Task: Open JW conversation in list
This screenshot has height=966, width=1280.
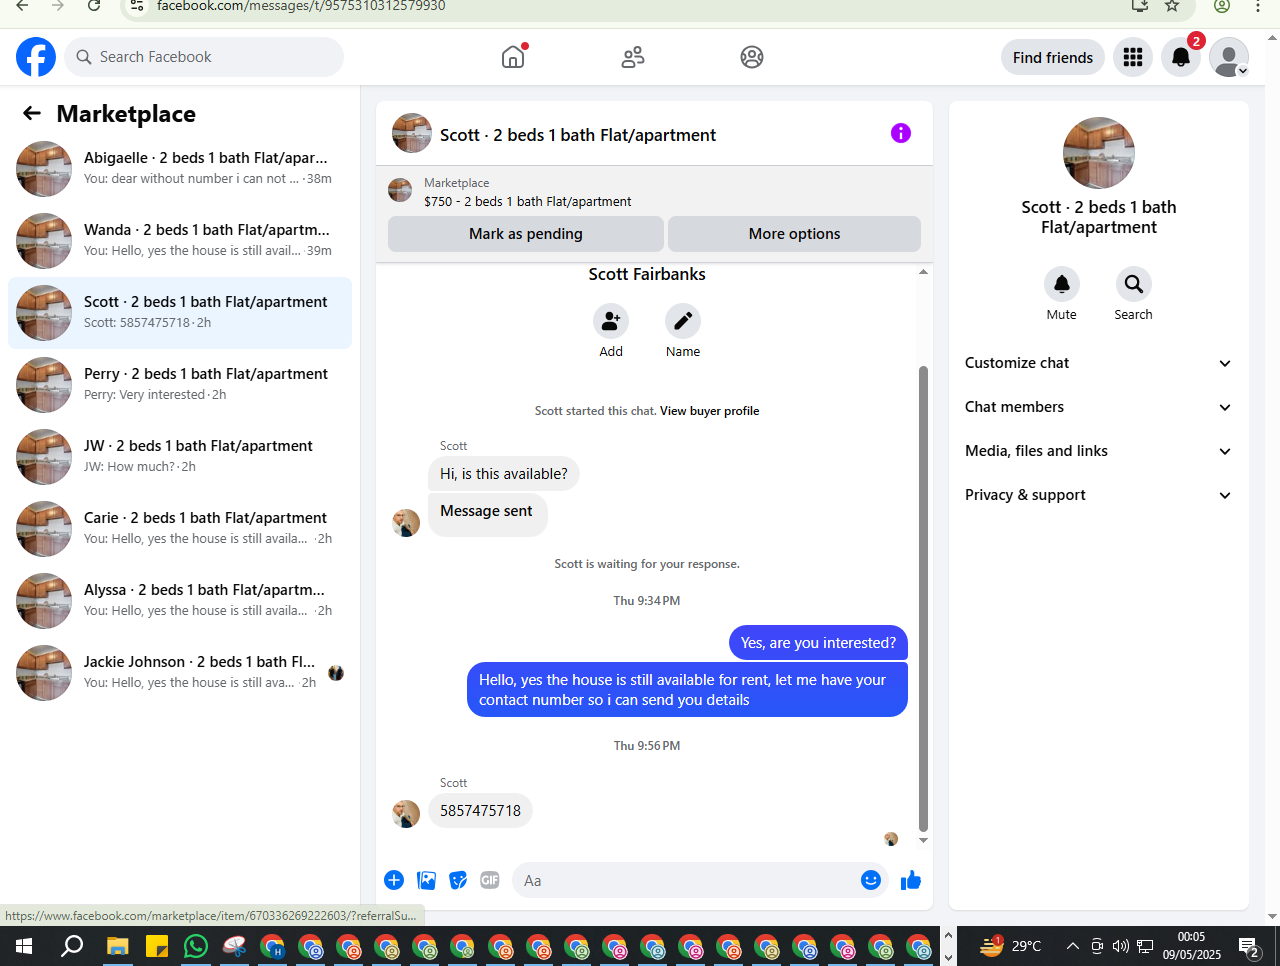Action: [180, 457]
